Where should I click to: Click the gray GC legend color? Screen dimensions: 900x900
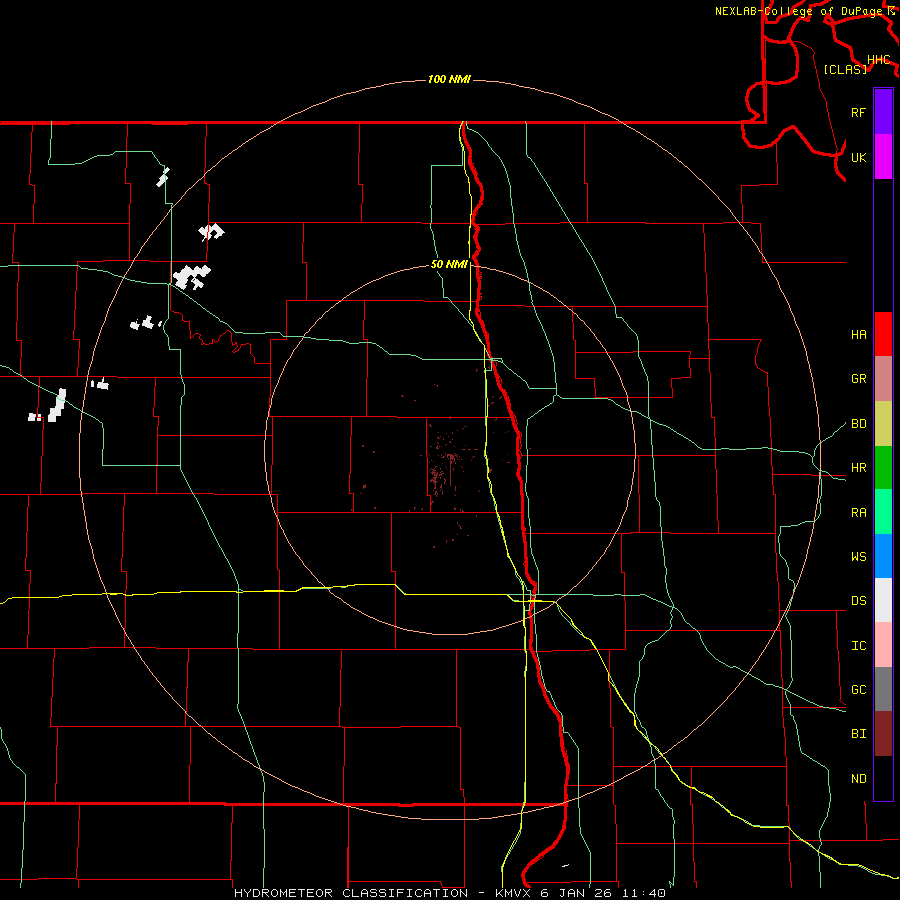pos(883,689)
